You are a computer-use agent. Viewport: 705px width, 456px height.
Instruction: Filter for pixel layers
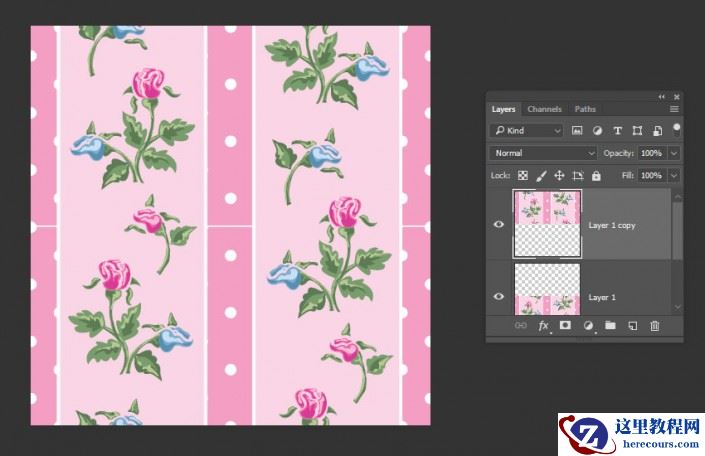pyautogui.click(x=577, y=130)
